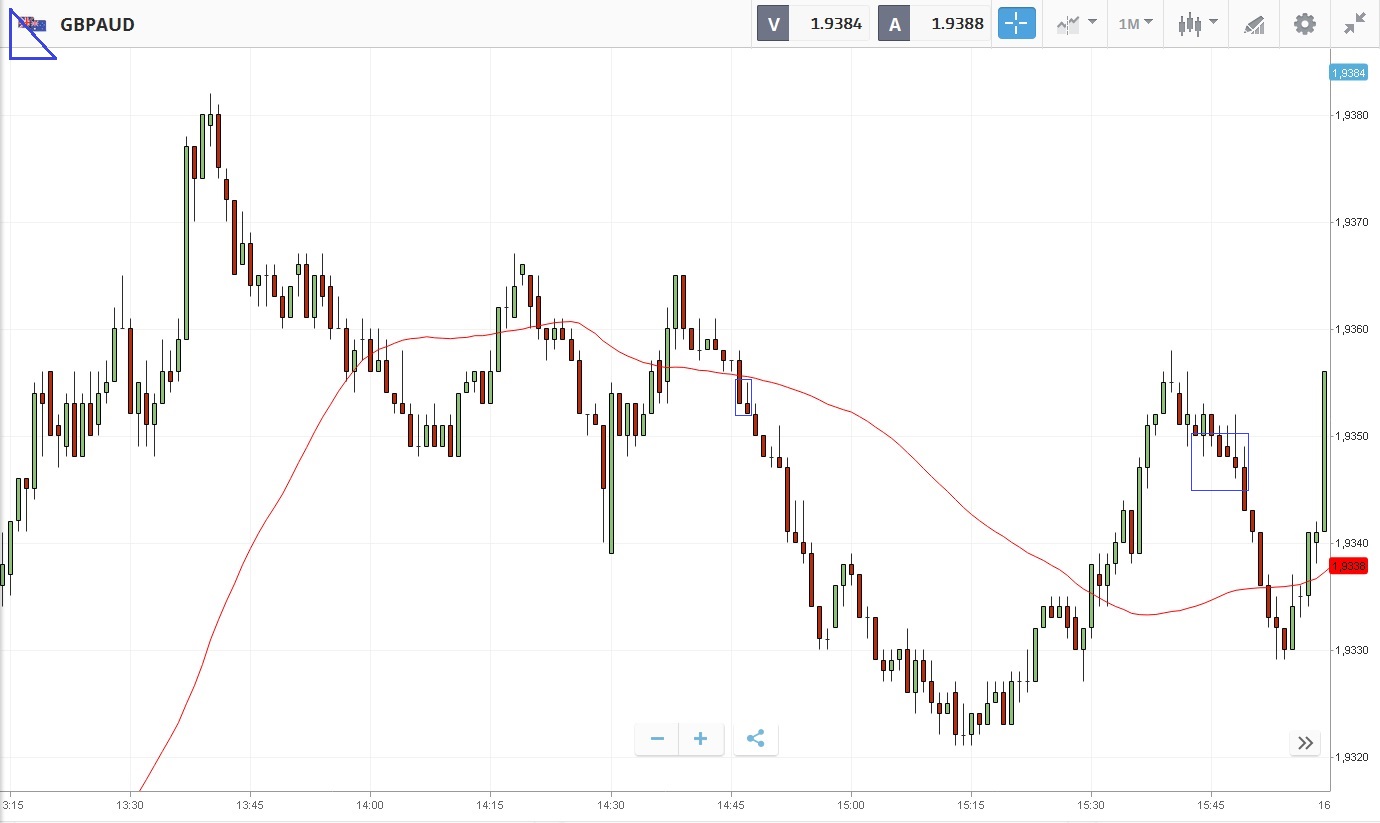Click the 1,9360 price axis label

tap(1351, 329)
